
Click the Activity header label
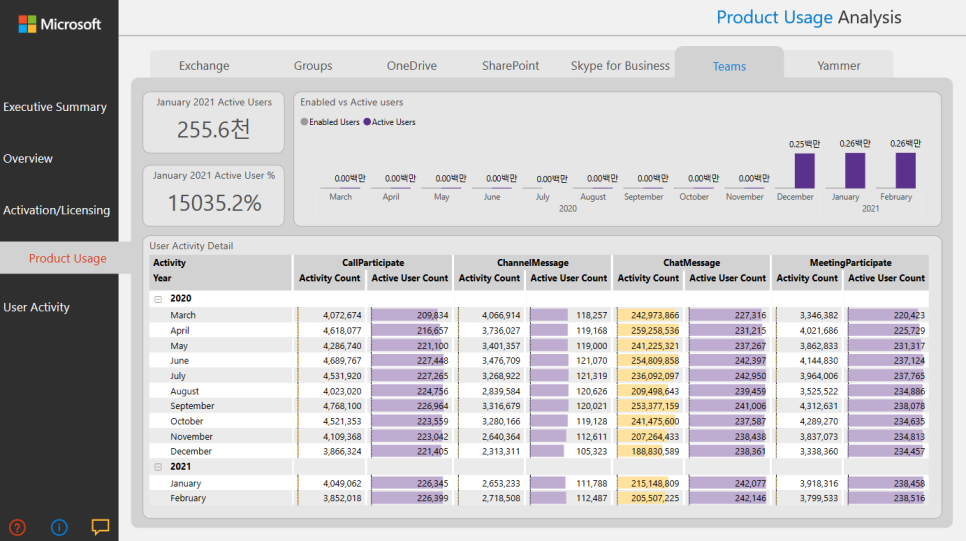[x=169, y=262]
